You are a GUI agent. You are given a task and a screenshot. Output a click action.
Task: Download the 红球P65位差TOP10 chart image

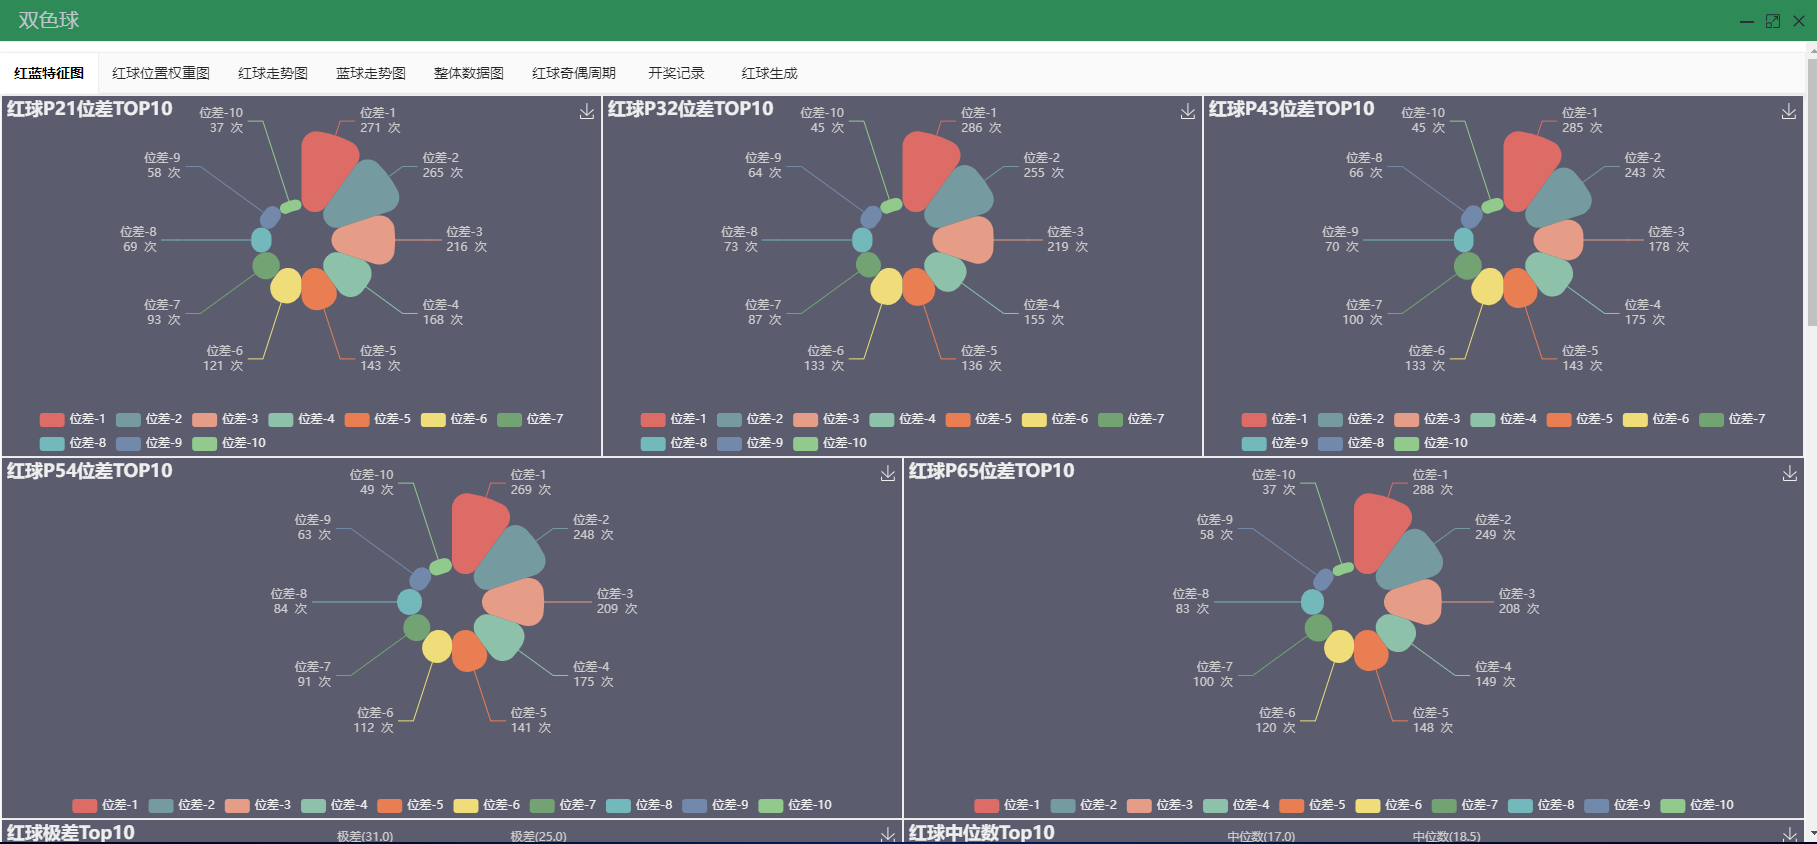click(1790, 474)
